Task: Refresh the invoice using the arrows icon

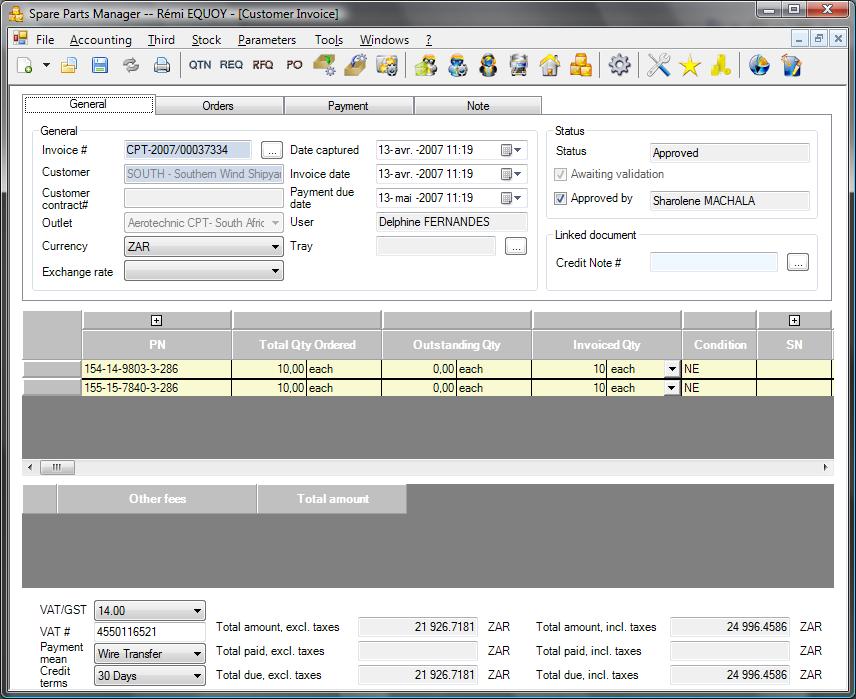Action: pos(131,66)
